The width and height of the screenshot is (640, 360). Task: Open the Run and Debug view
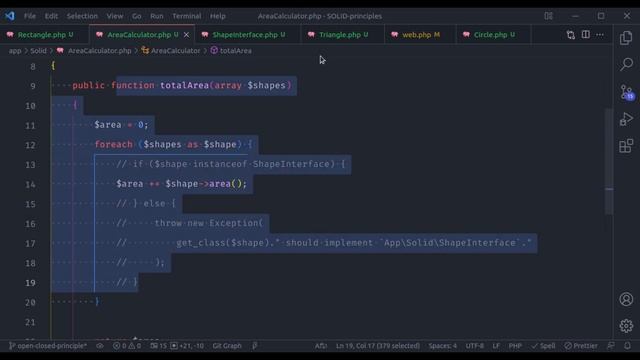pyautogui.click(x=626, y=119)
